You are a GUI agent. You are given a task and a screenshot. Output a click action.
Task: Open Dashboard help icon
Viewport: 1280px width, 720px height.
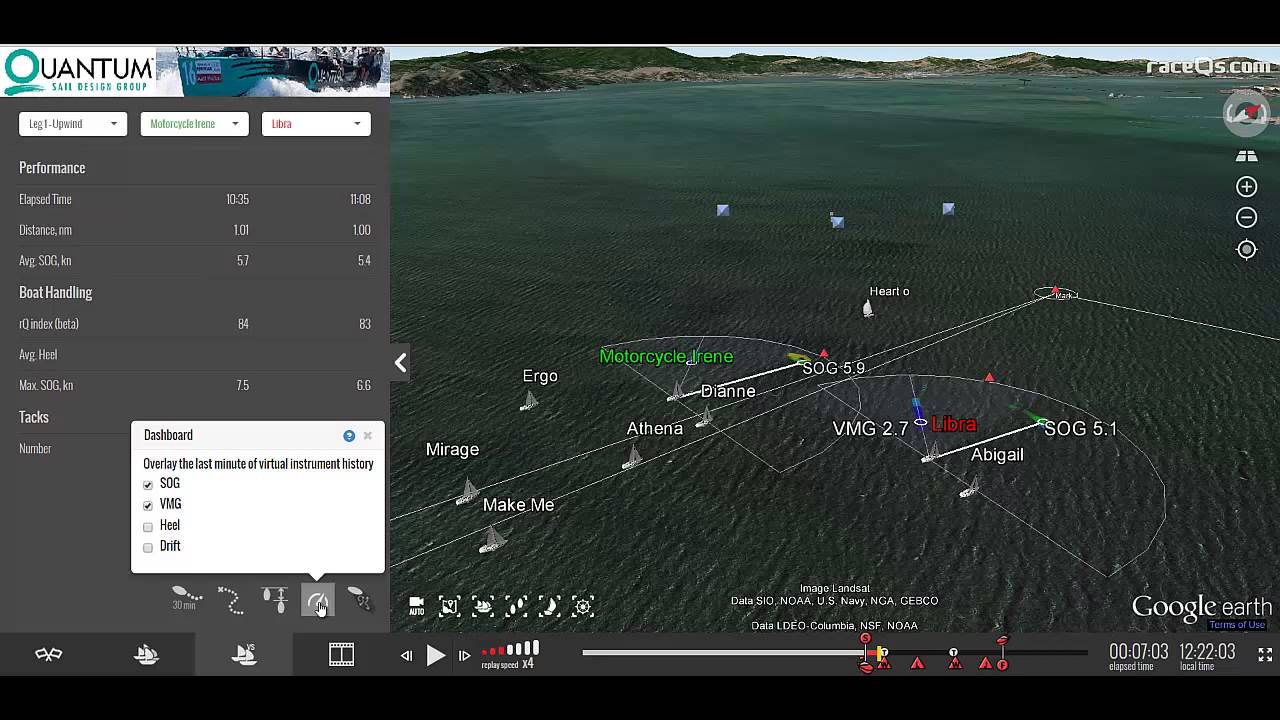pyautogui.click(x=349, y=435)
